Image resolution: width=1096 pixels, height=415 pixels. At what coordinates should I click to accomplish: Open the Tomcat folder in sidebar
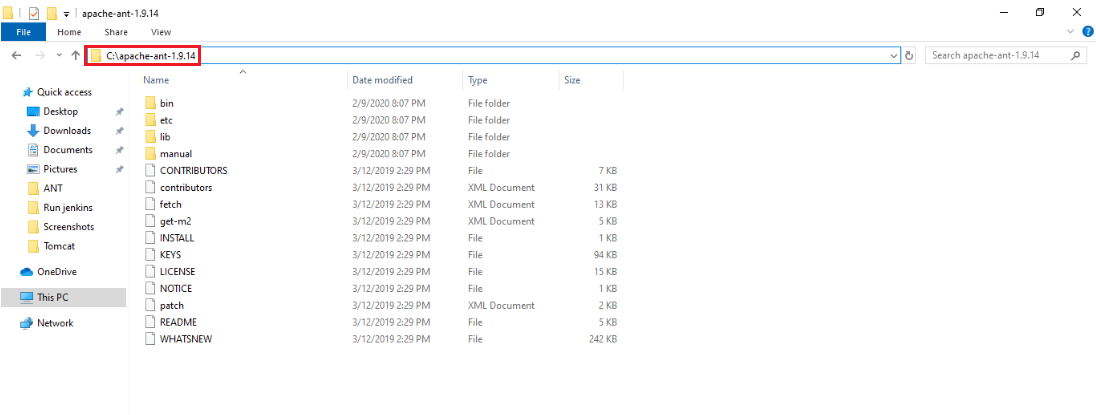point(59,246)
